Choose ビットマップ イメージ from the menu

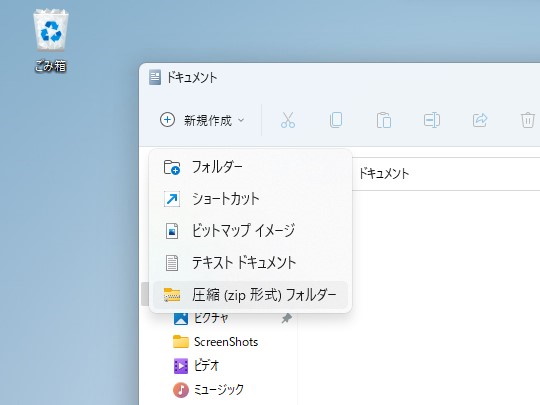[x=250, y=231]
